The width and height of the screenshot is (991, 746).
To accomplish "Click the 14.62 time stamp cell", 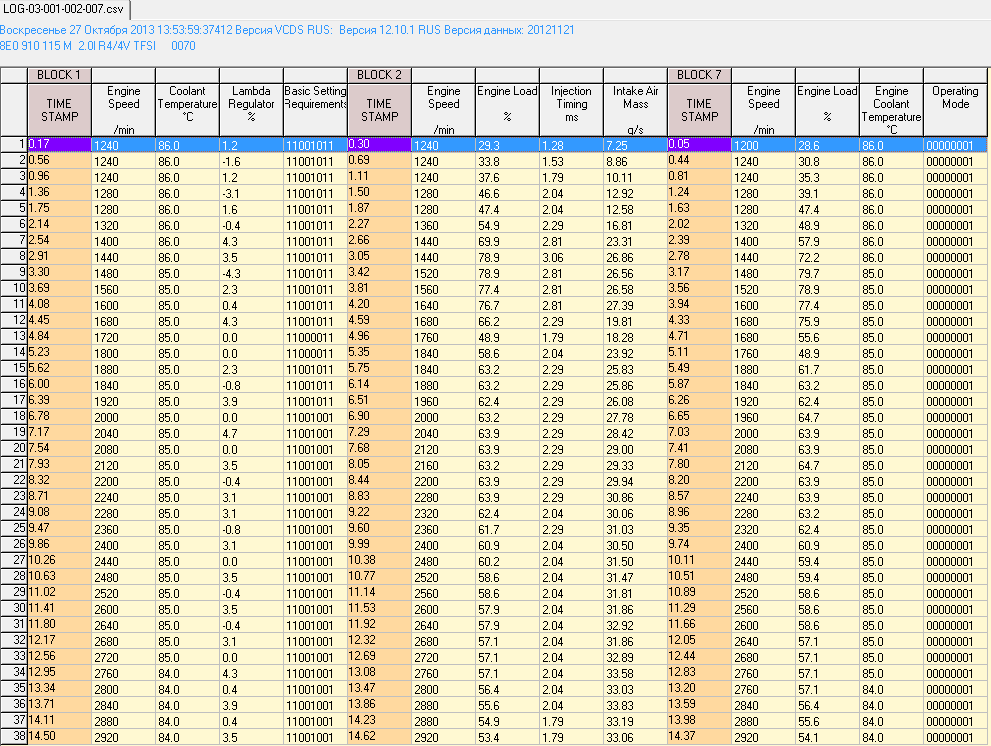I will (x=379, y=737).
